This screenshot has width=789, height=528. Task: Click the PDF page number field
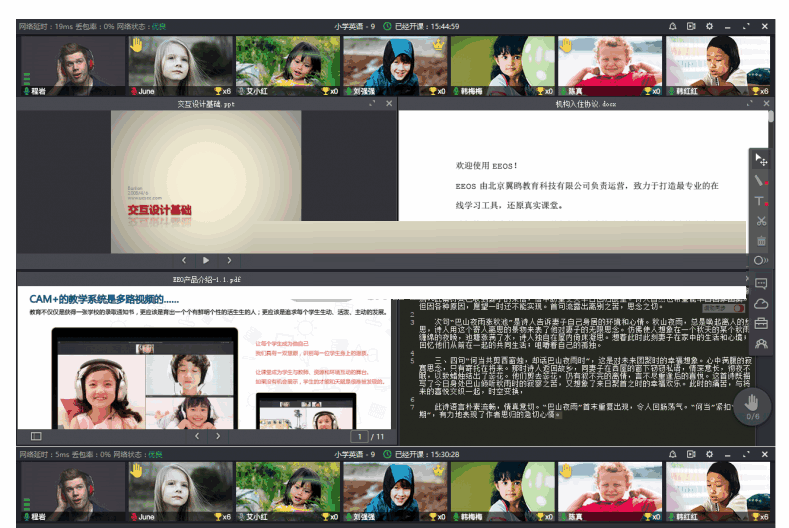pyautogui.click(x=359, y=437)
